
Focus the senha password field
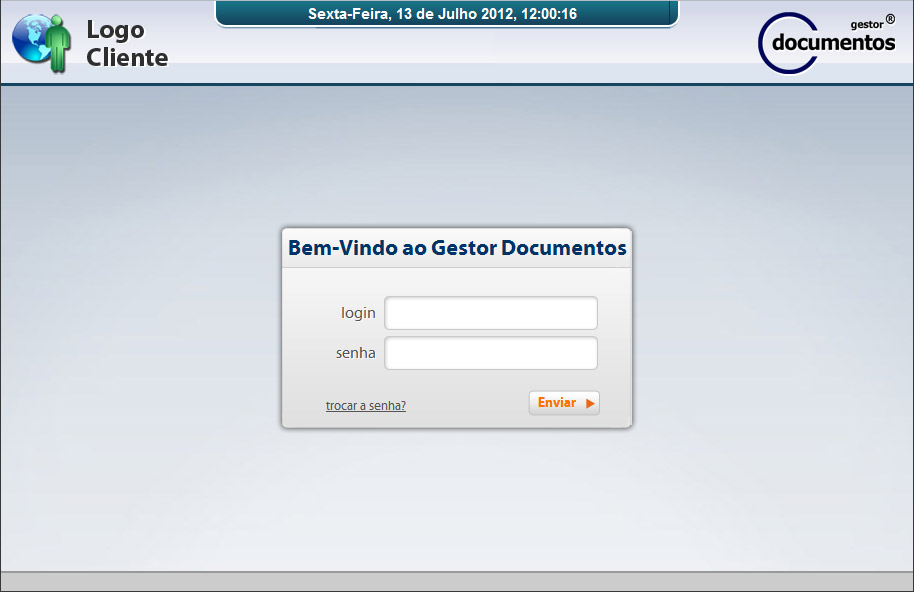point(491,353)
